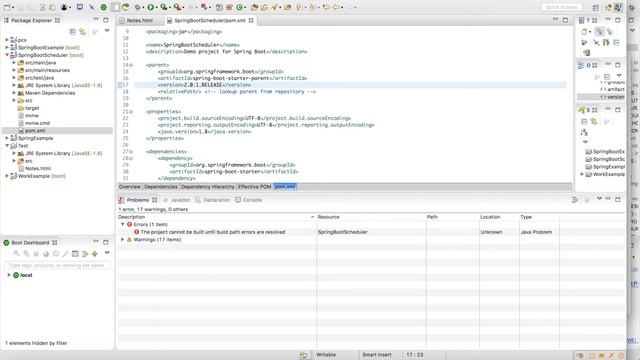Expand the local node in Boot Dashboard

pos(9,275)
